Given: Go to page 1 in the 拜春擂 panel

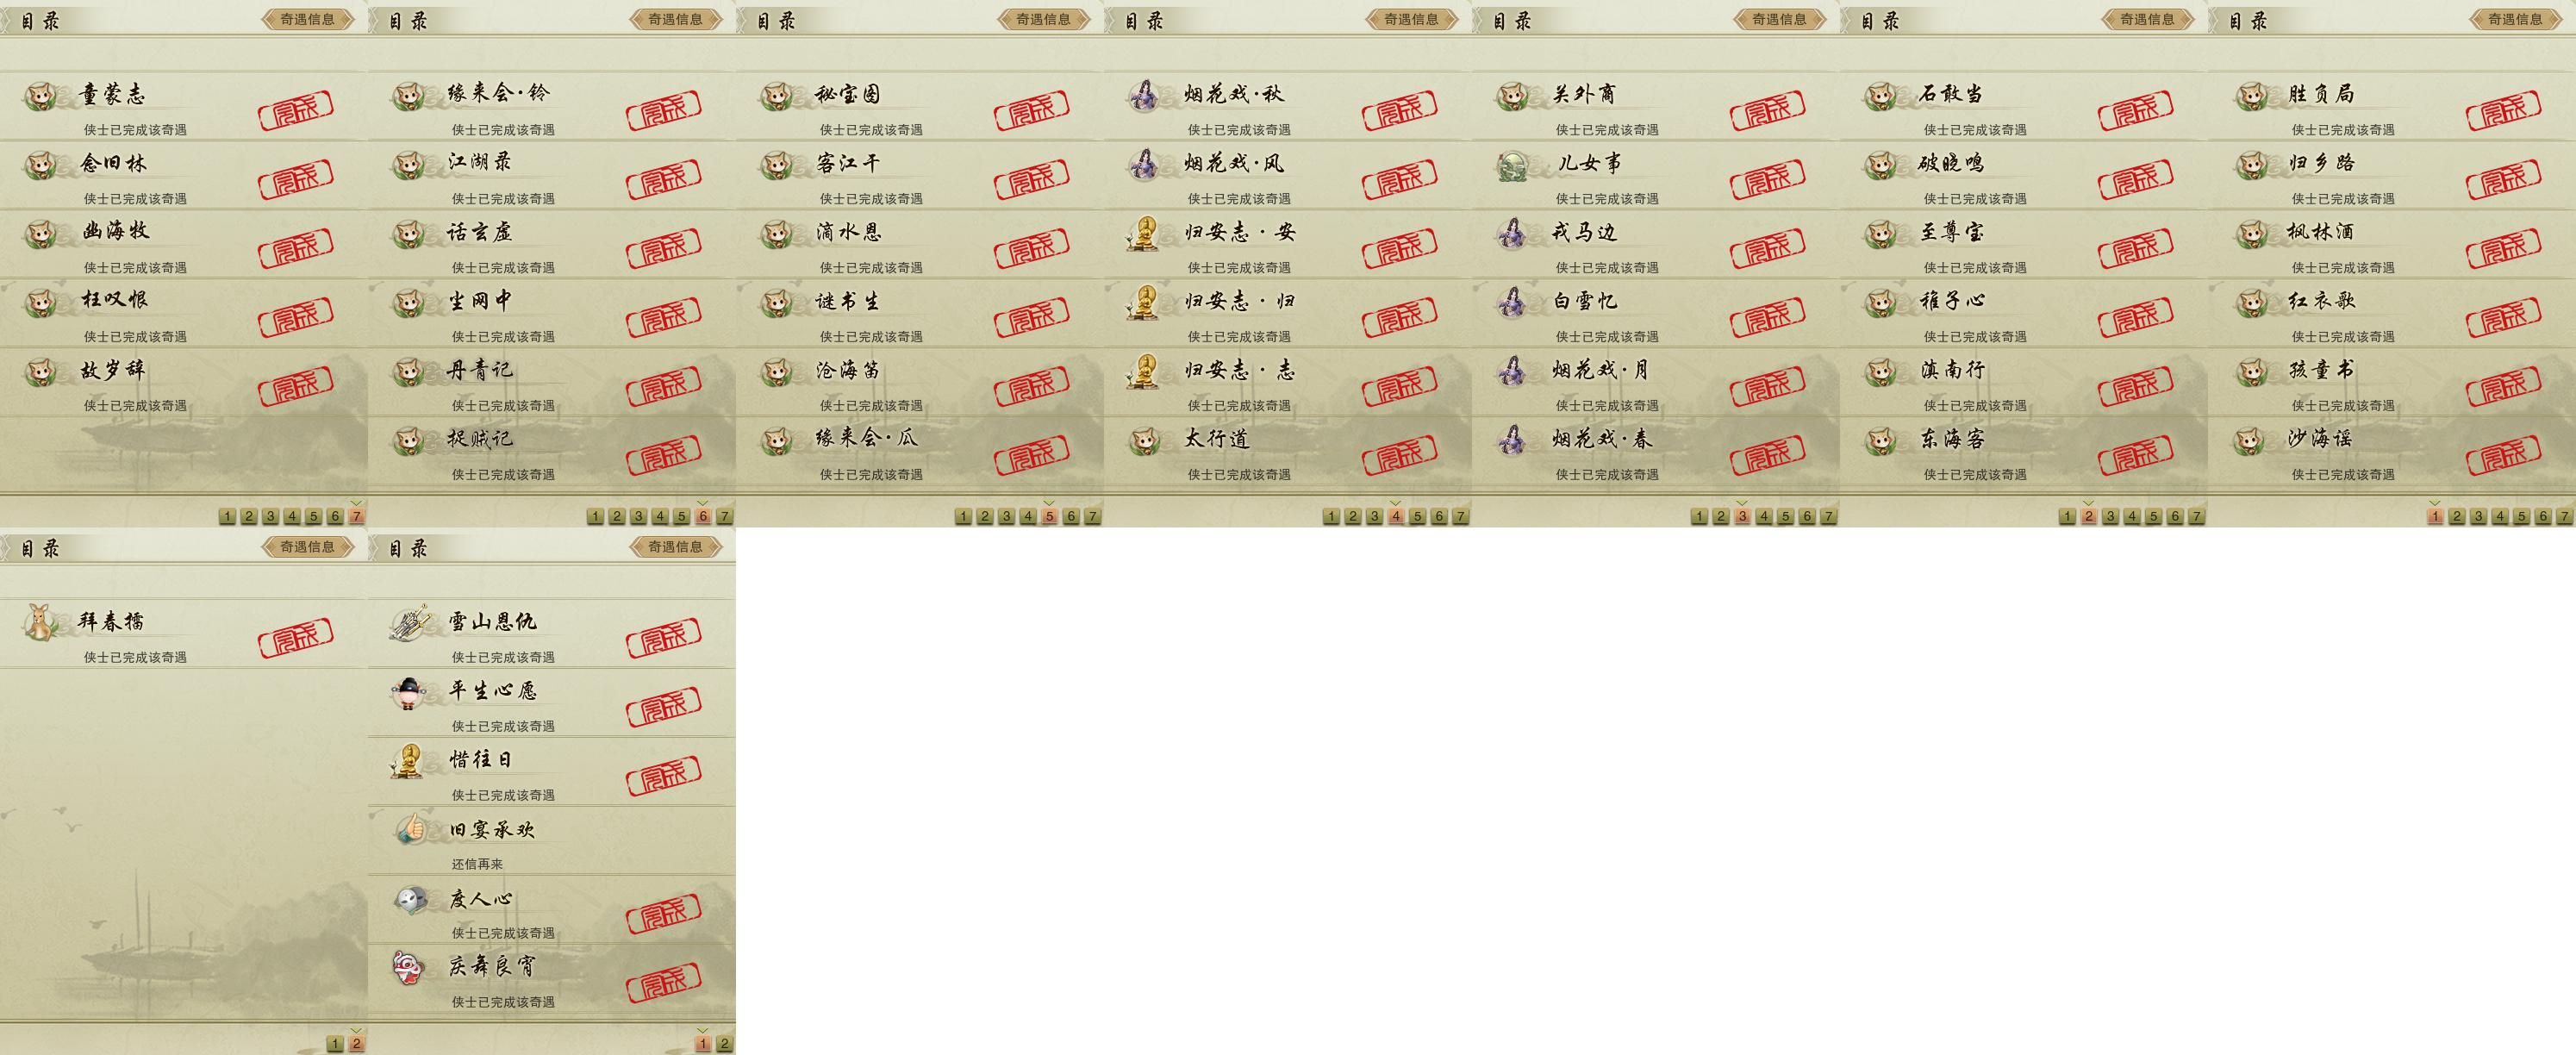Looking at the screenshot, I should [335, 1044].
